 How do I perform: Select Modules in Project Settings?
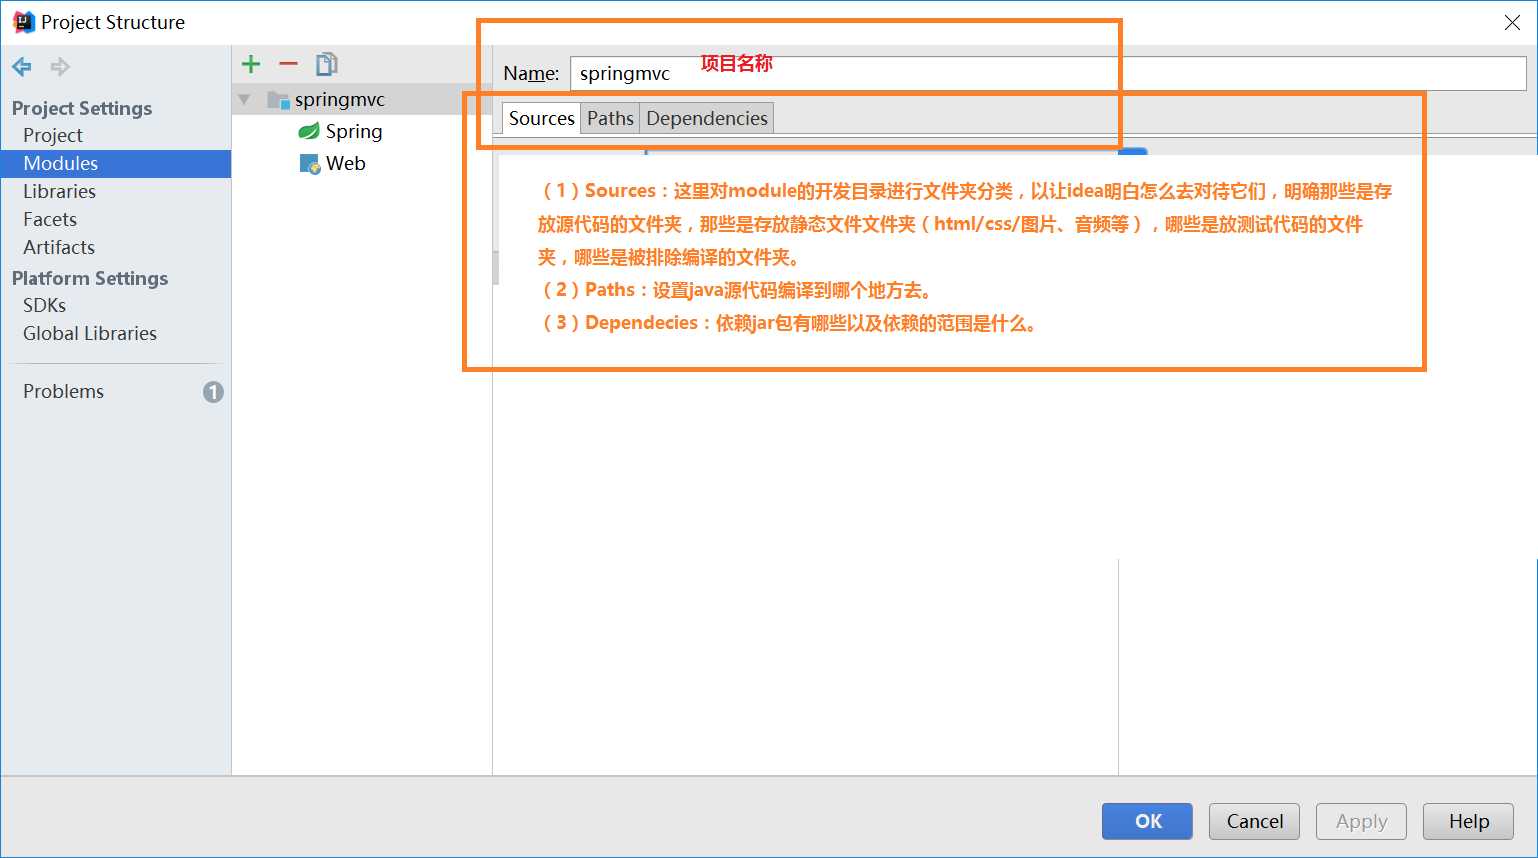click(116, 163)
